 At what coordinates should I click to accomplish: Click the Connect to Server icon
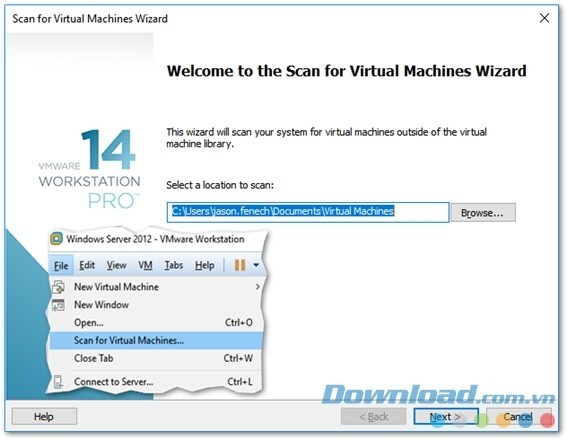(x=58, y=382)
